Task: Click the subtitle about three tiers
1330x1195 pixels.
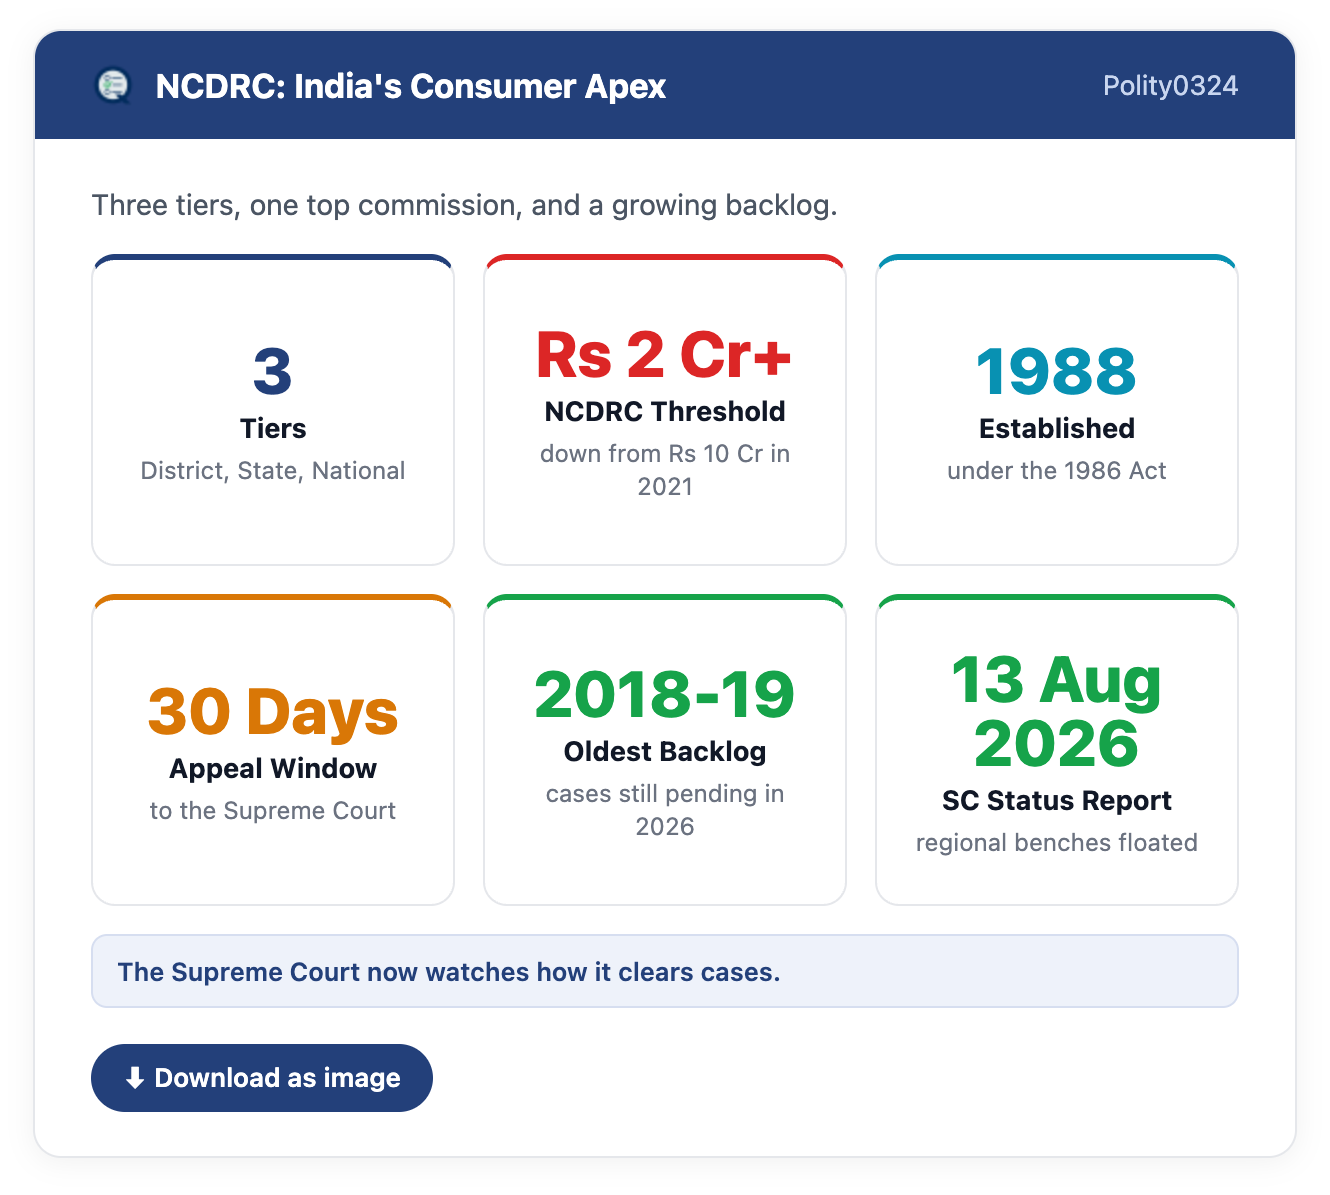Action: pos(465,205)
